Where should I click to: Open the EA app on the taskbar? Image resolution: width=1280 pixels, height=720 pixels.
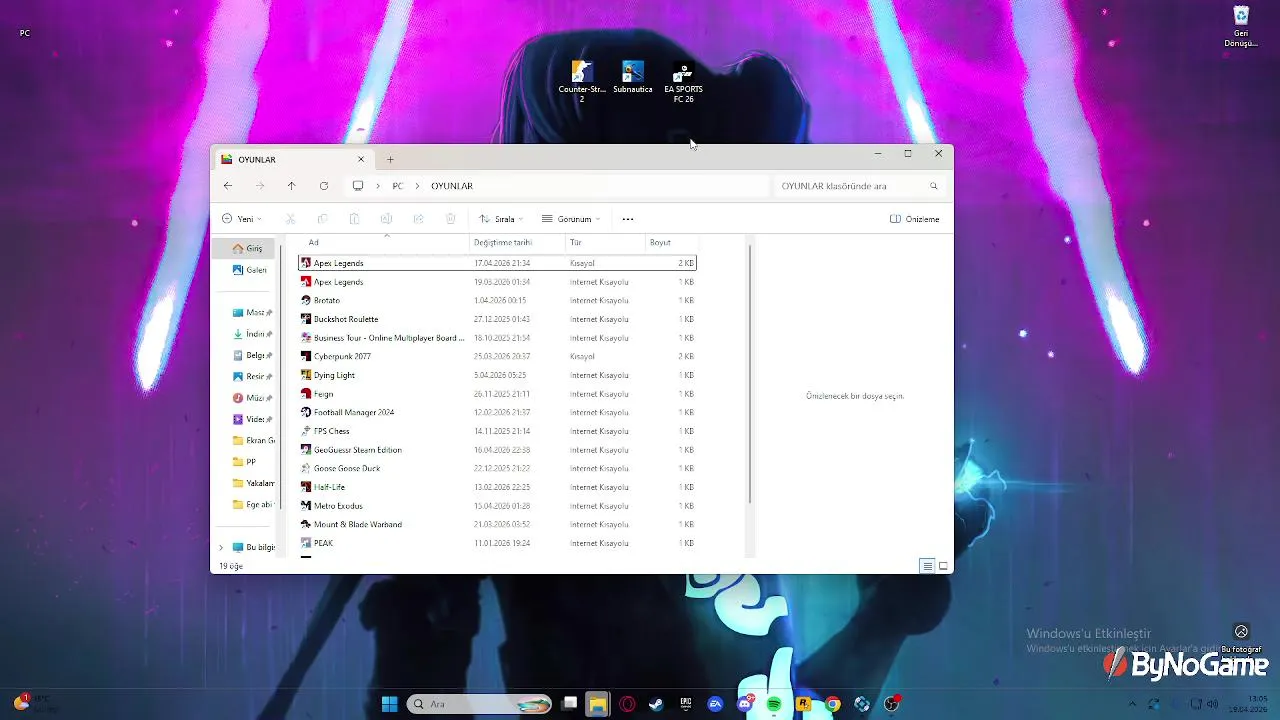(715, 704)
